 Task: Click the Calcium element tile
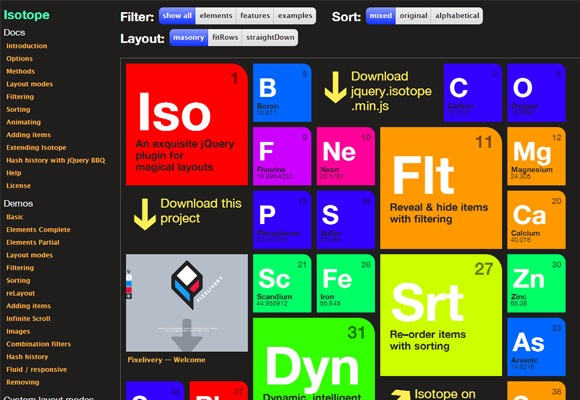(x=536, y=220)
